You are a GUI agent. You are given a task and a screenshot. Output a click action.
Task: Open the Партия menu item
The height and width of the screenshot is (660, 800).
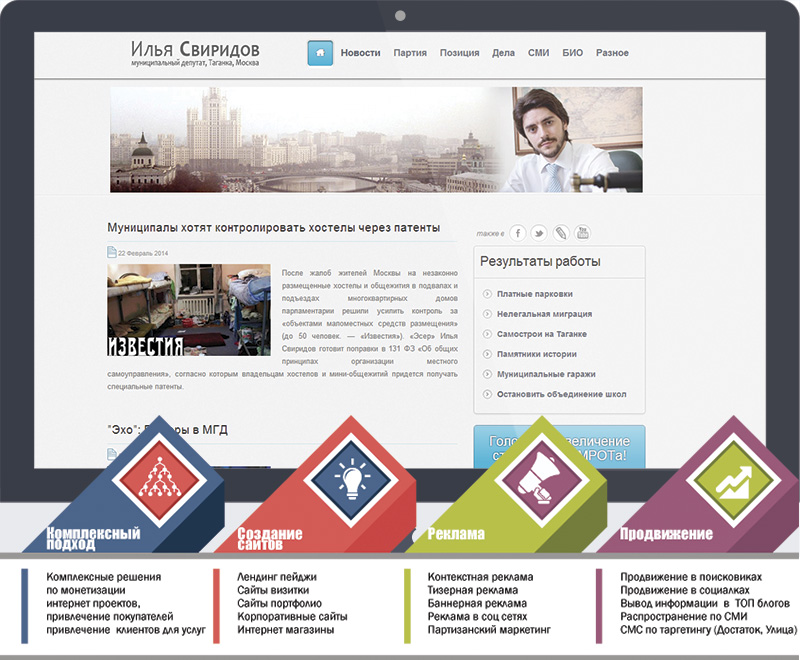click(x=410, y=53)
